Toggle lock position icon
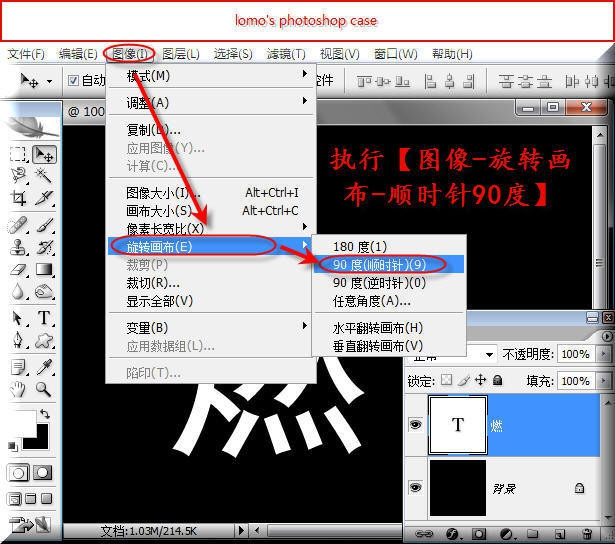 pos(480,380)
